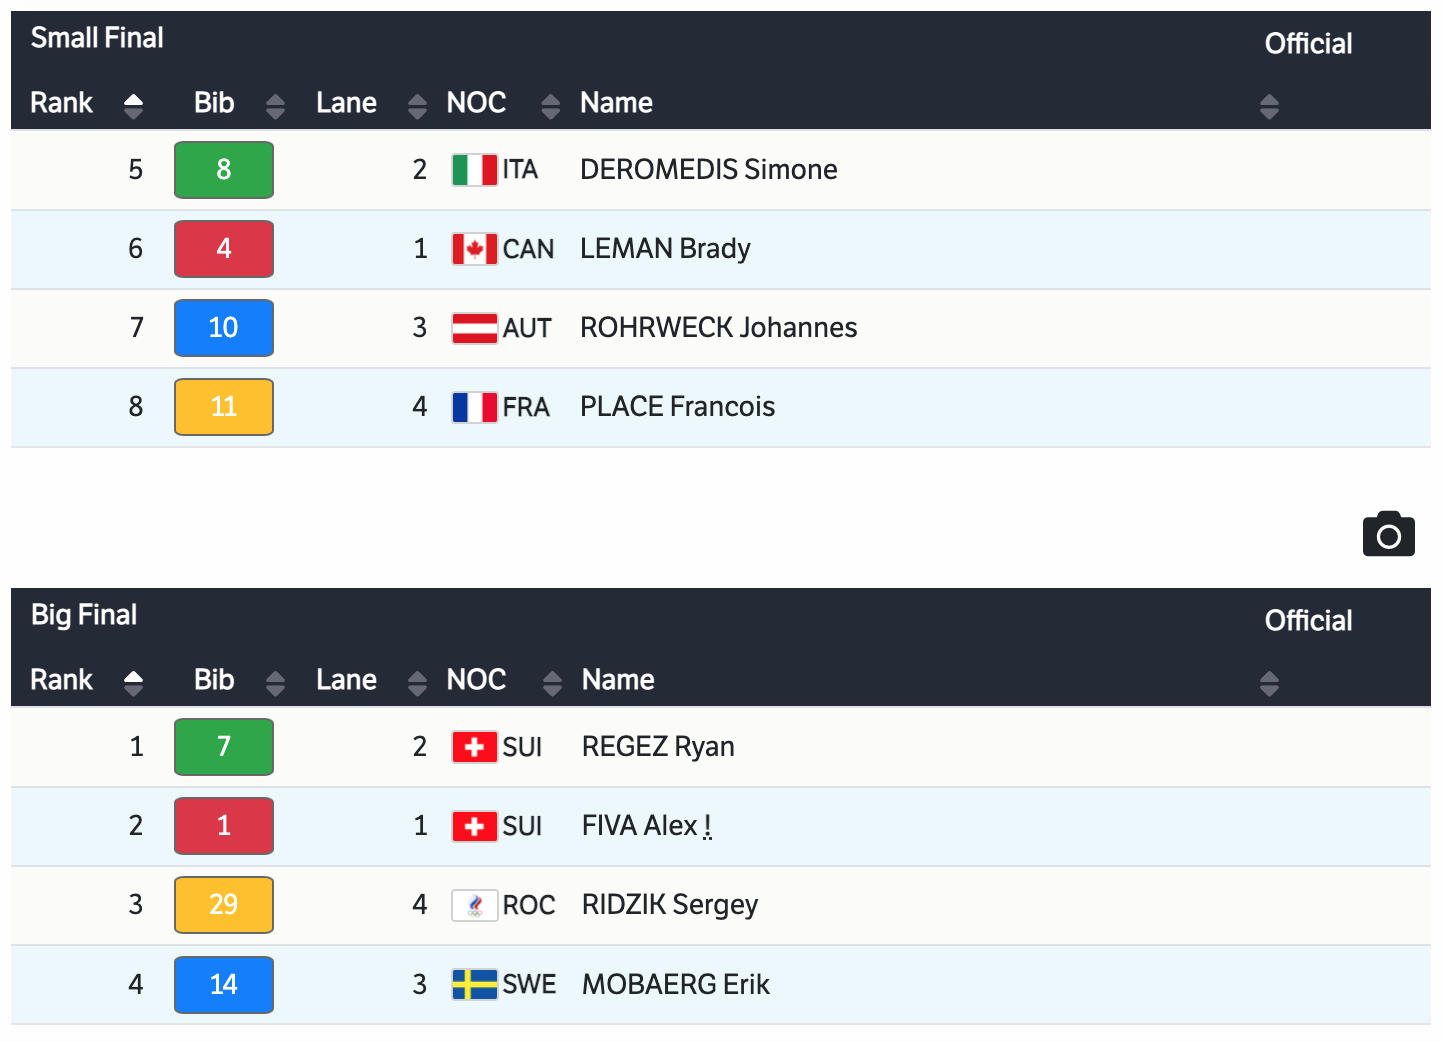Click Austria flag beside AUT
This screenshot has height=1042, width=1444.
(x=474, y=328)
